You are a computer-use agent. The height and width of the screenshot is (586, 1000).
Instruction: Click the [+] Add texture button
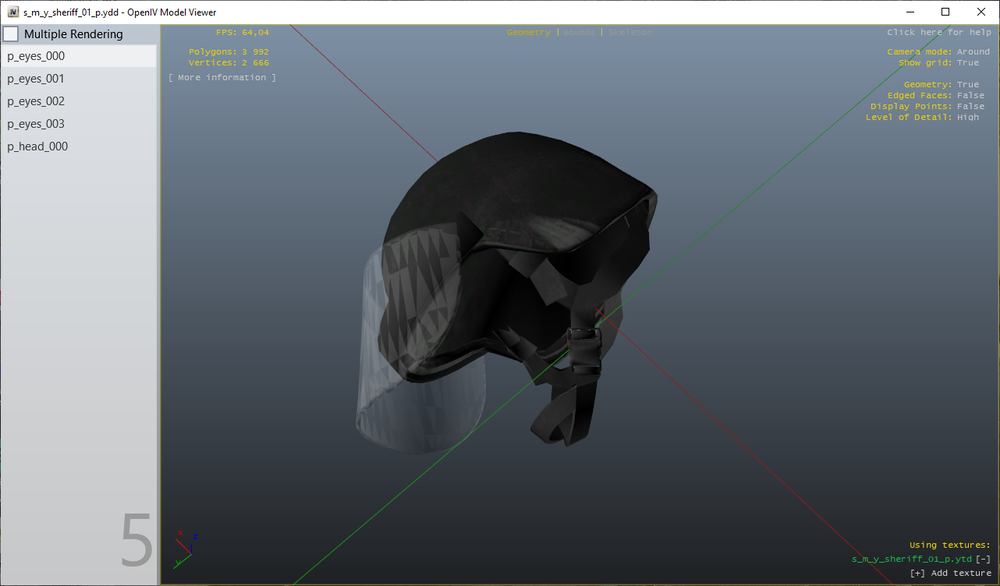coord(950,573)
